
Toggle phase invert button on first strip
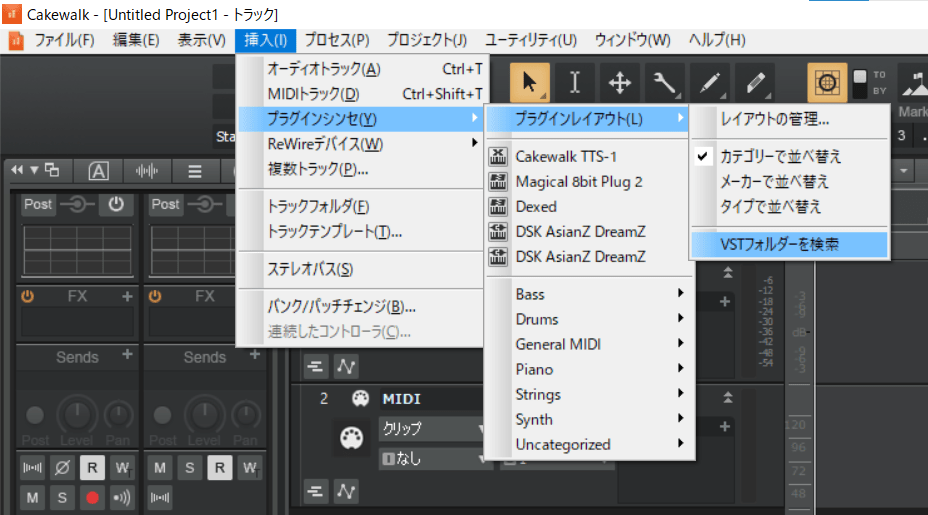tap(62, 468)
